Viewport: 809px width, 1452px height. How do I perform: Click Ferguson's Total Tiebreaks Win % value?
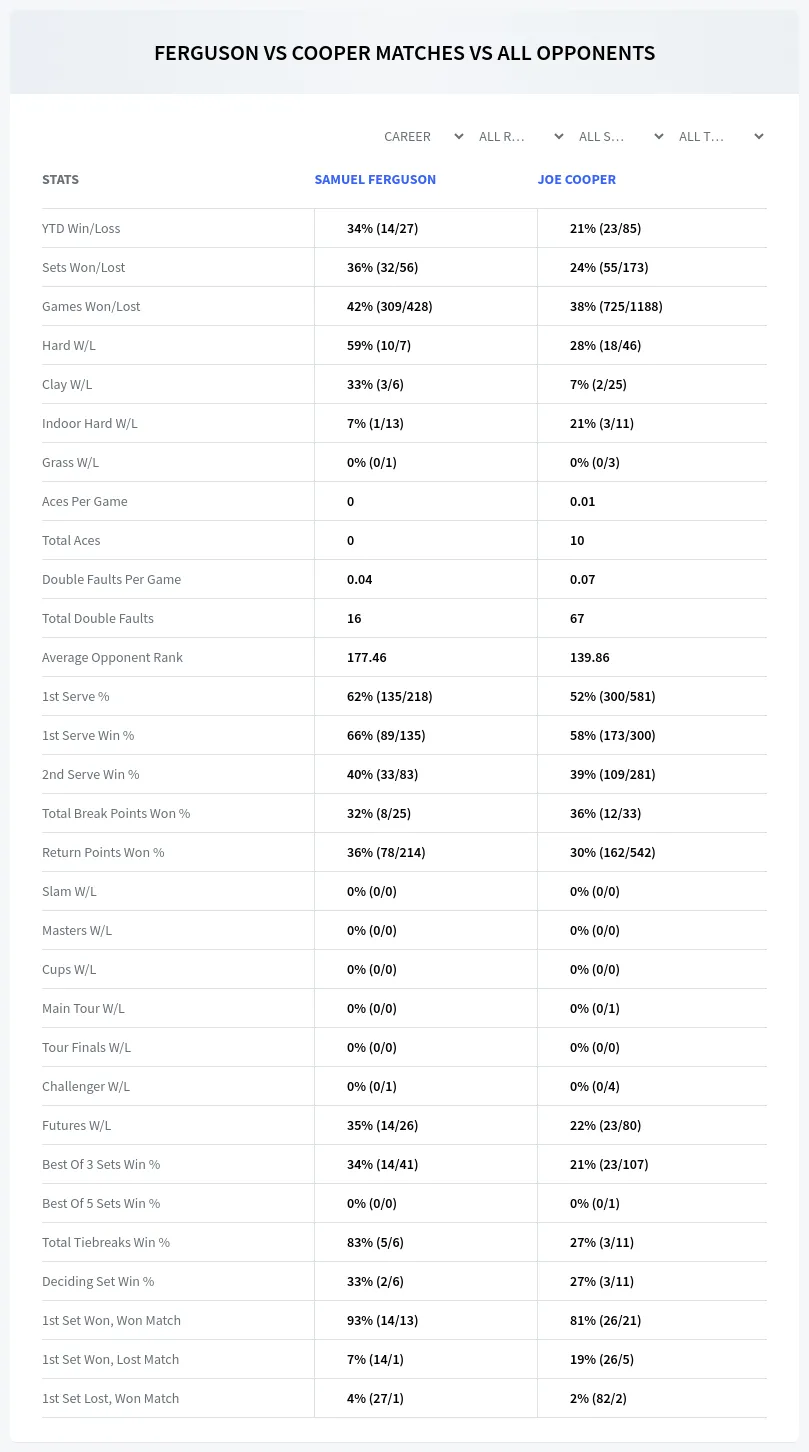375,1242
